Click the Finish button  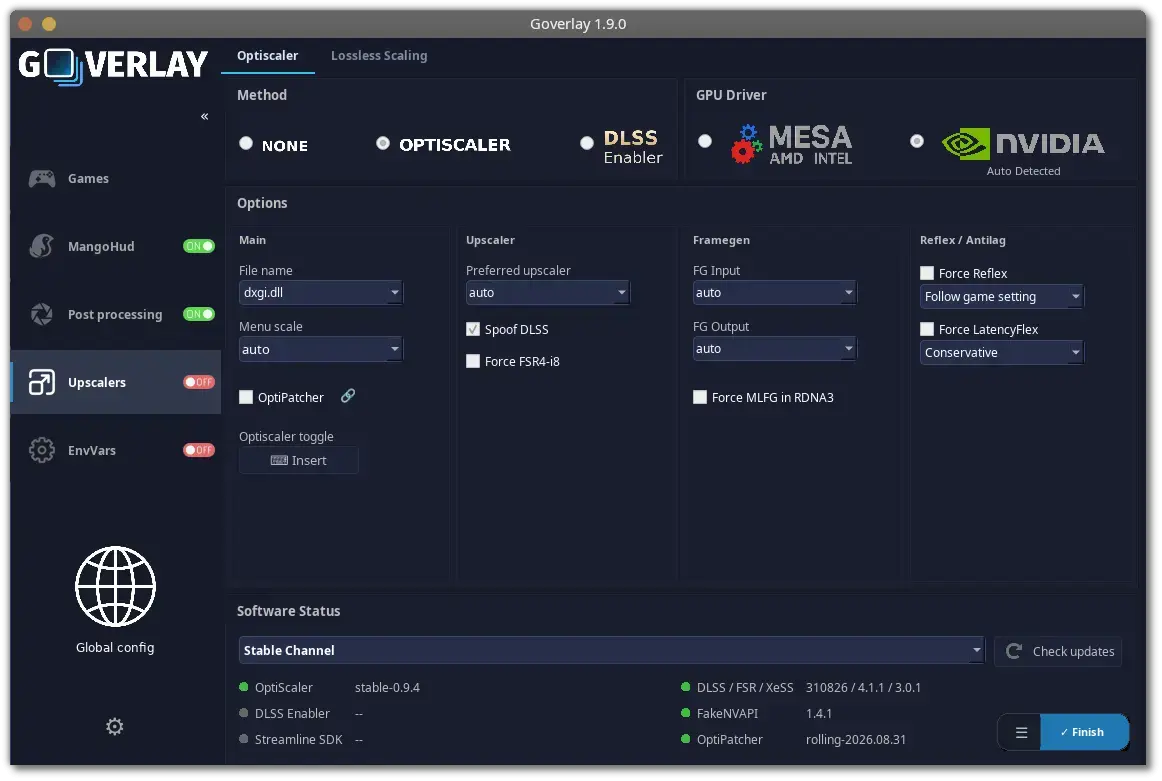1084,732
